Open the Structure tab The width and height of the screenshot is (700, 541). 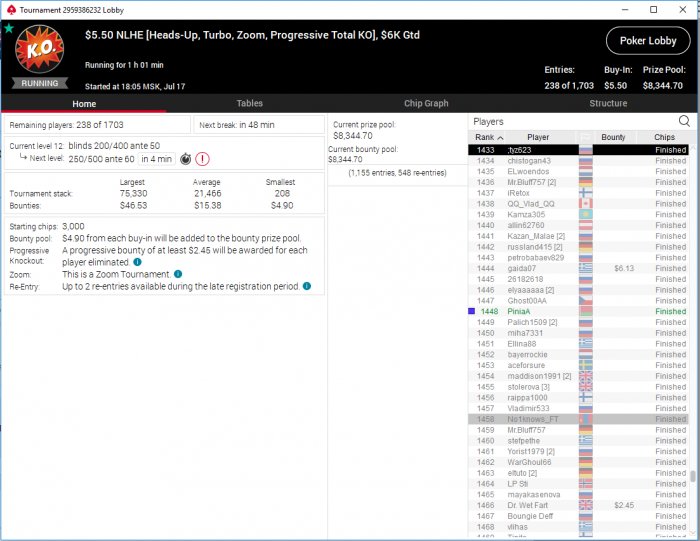point(608,103)
